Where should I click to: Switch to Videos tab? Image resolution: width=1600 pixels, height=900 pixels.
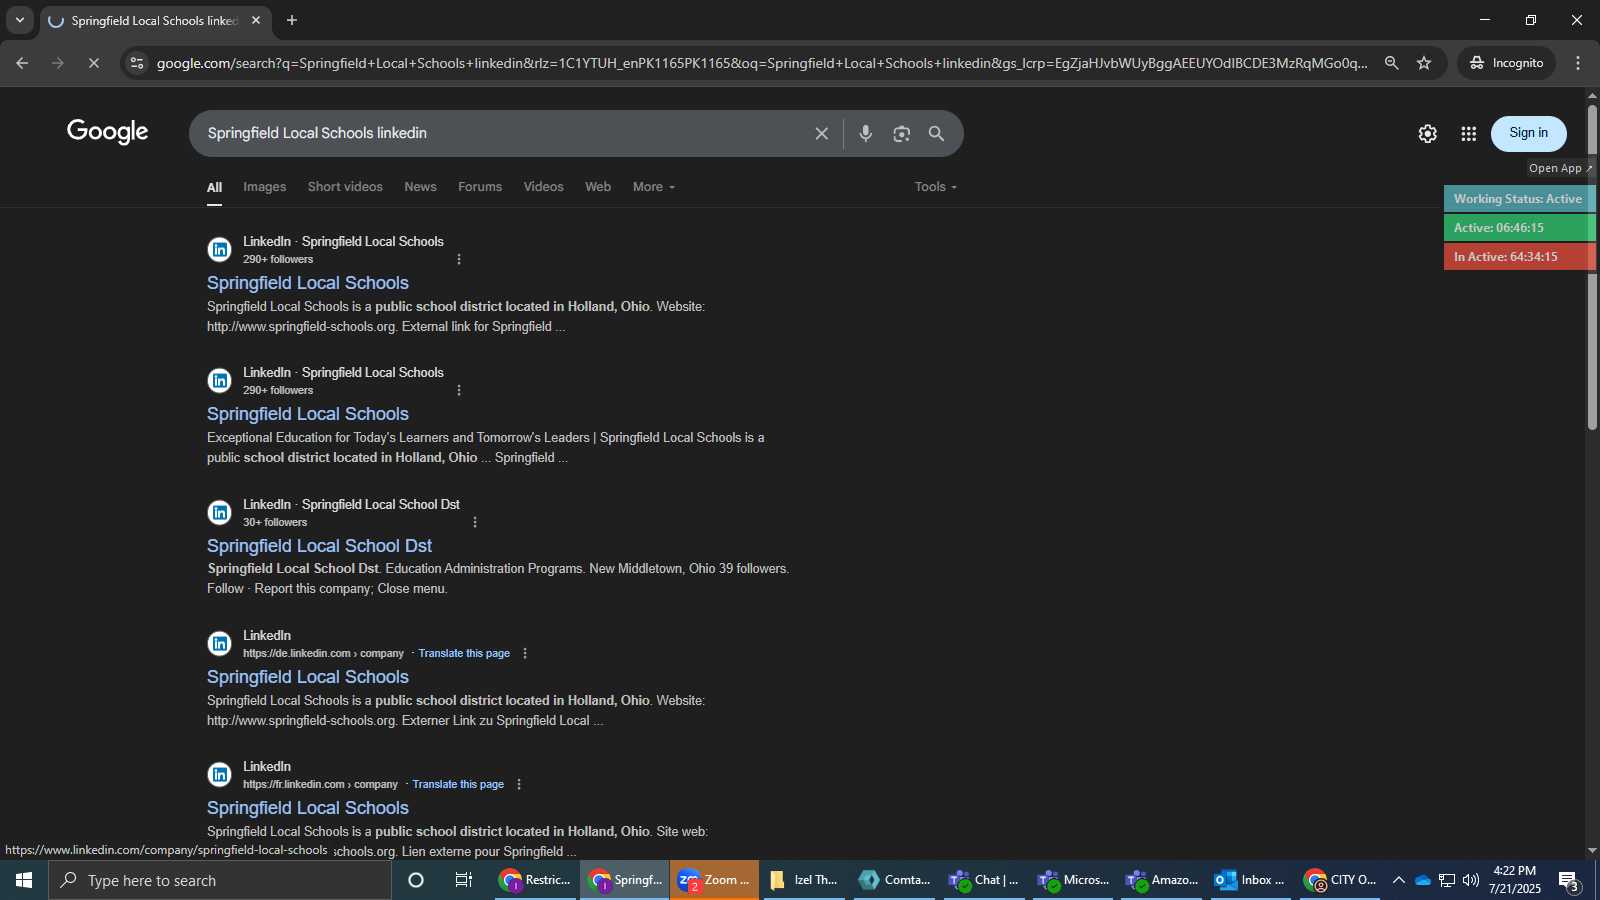[543, 187]
